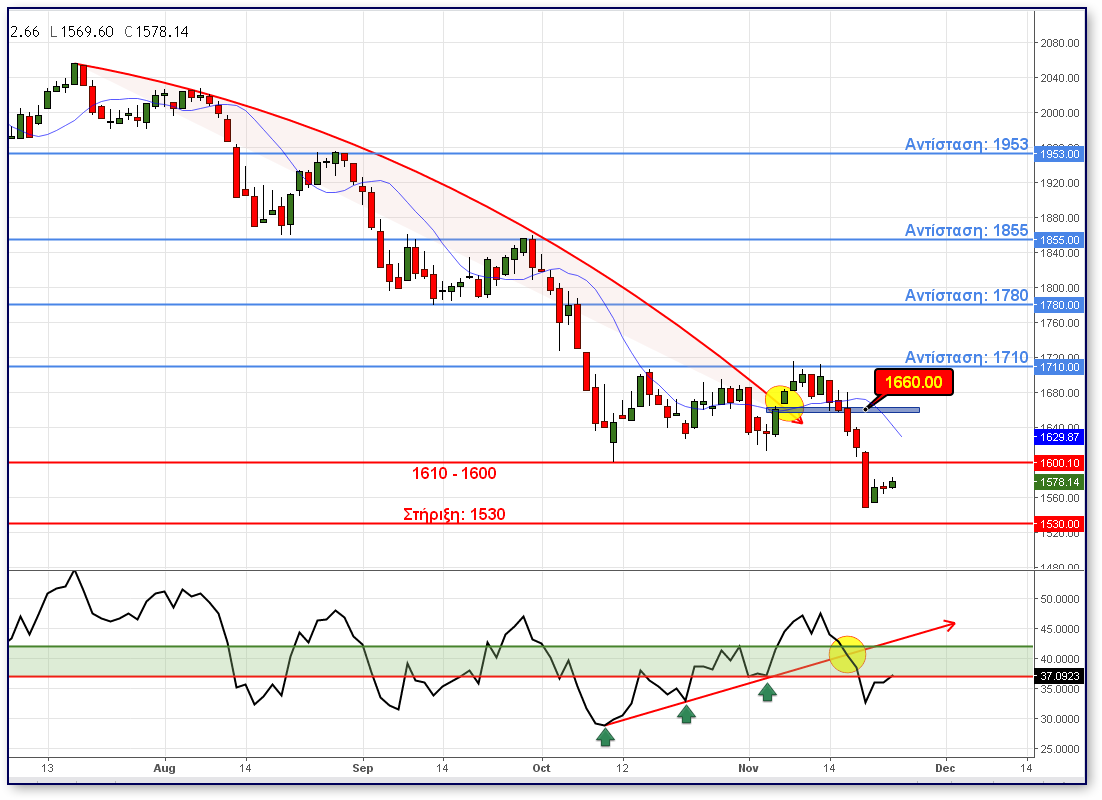The image size is (1102, 800).
Task: Click the blue 1629.87 moving average tag
Action: pos(1059,437)
